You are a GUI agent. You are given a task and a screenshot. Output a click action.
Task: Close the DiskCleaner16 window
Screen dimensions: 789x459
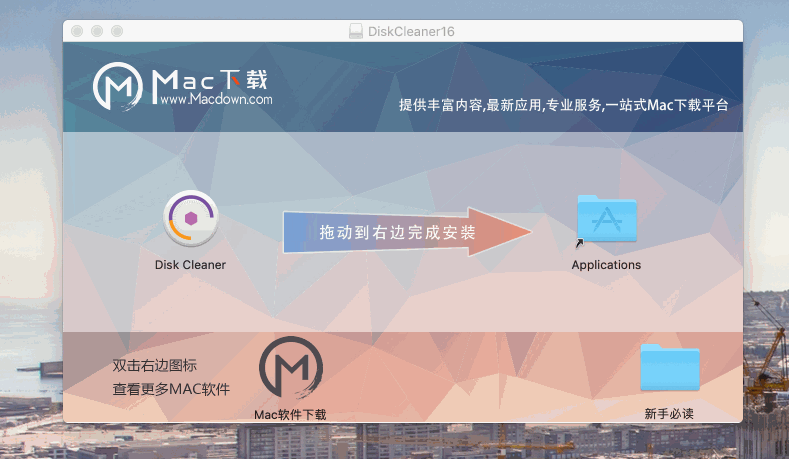pyautogui.click(x=77, y=31)
